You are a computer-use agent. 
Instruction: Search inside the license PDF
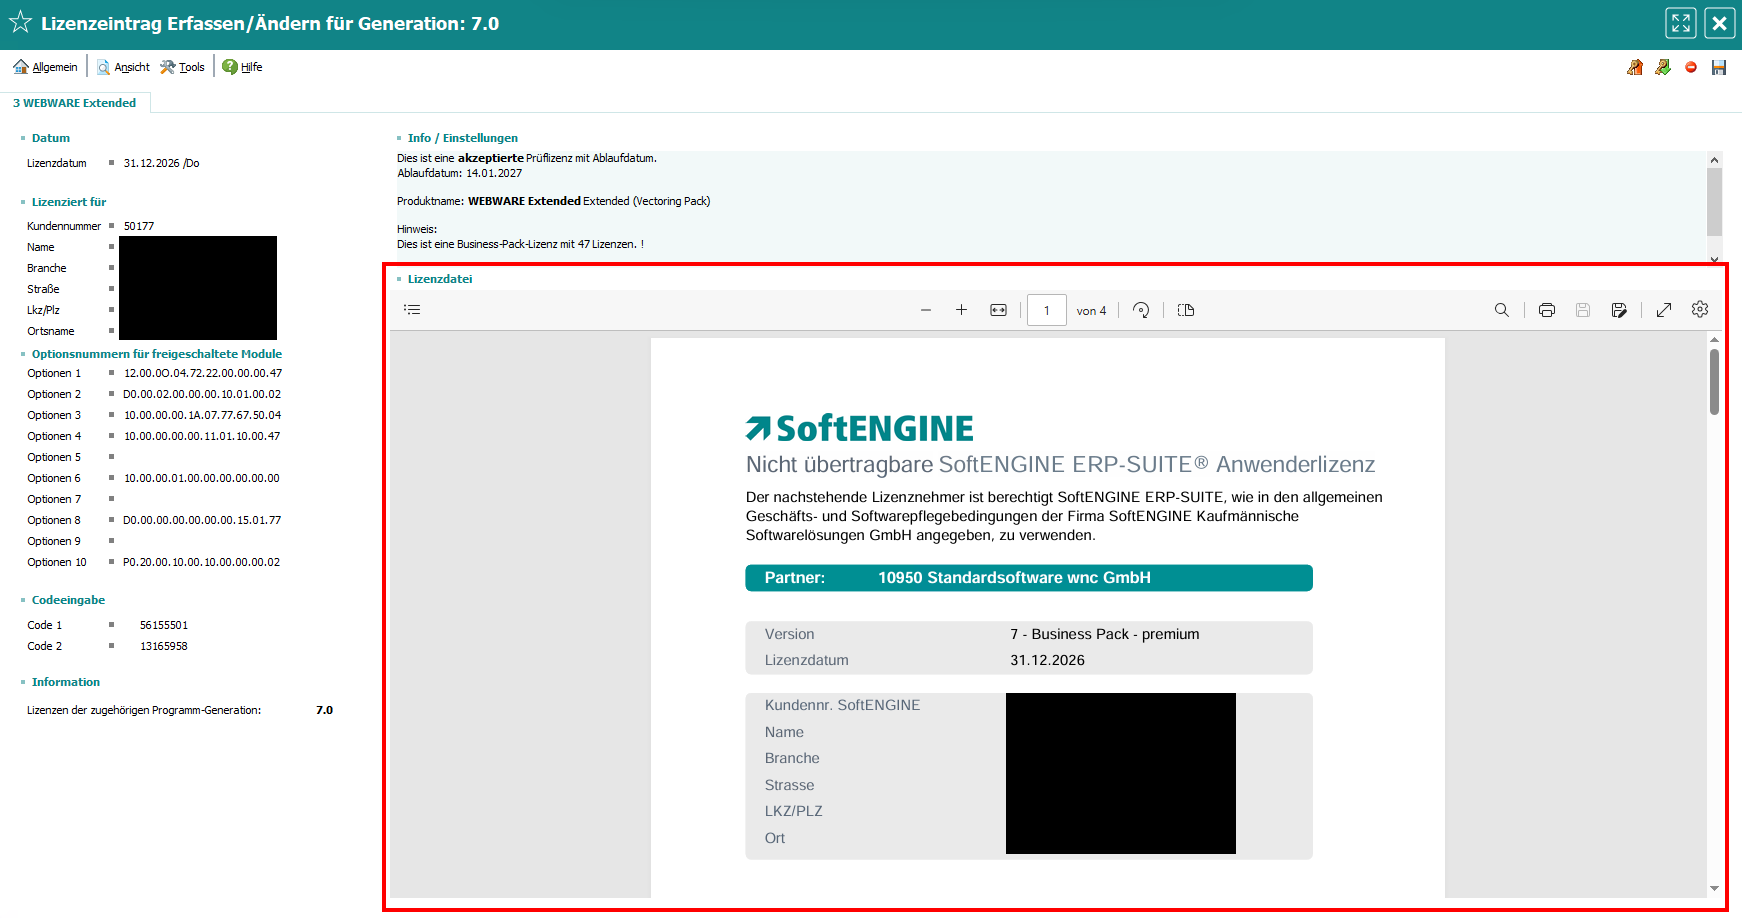[1502, 310]
